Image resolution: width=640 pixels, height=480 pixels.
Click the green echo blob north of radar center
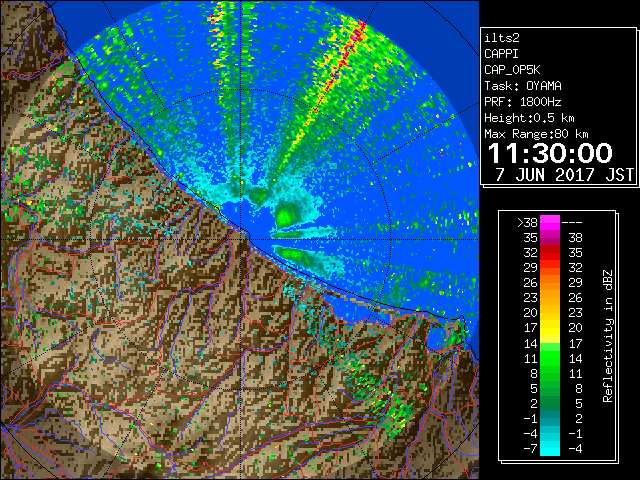[287, 215]
